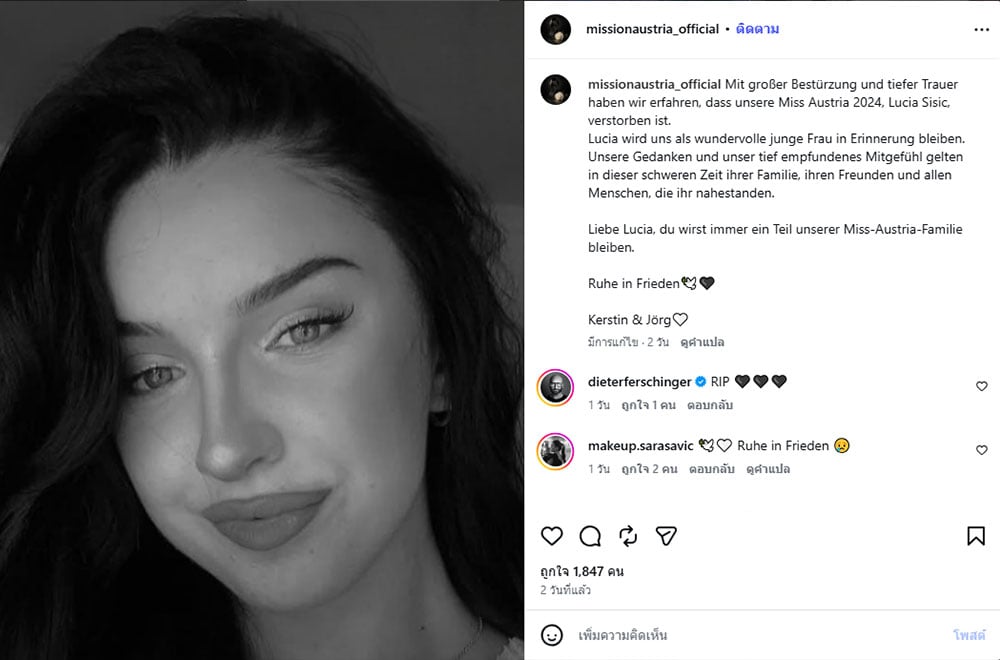Like makeup.sarasavic's comment with small heart

(x=982, y=450)
